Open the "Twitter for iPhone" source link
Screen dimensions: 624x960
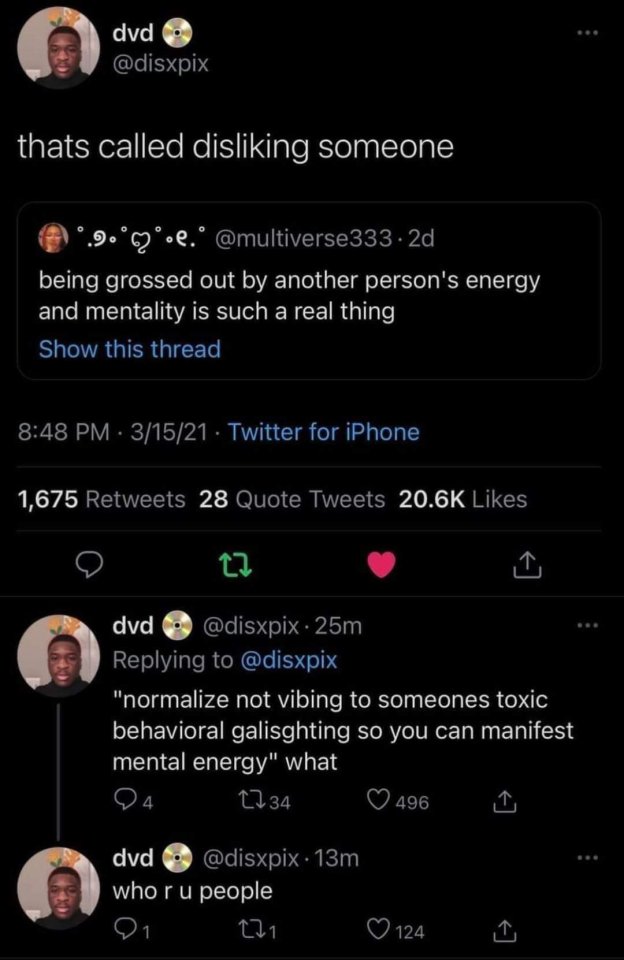point(324,432)
